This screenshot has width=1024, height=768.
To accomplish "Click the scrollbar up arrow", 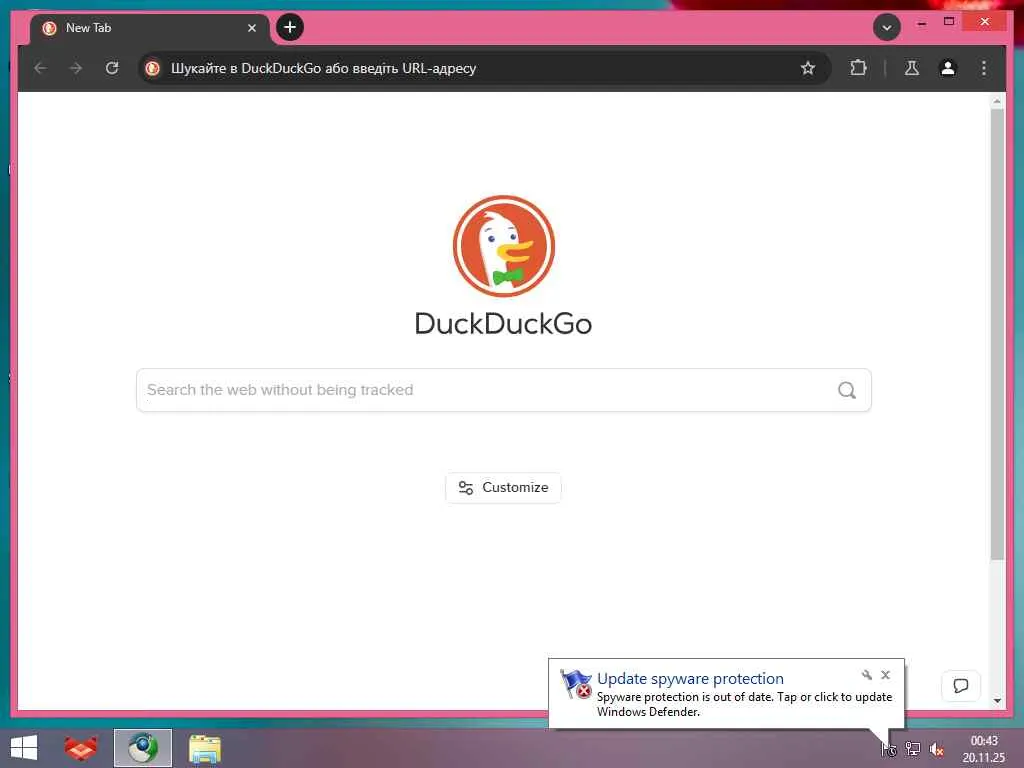I will tap(997, 101).
